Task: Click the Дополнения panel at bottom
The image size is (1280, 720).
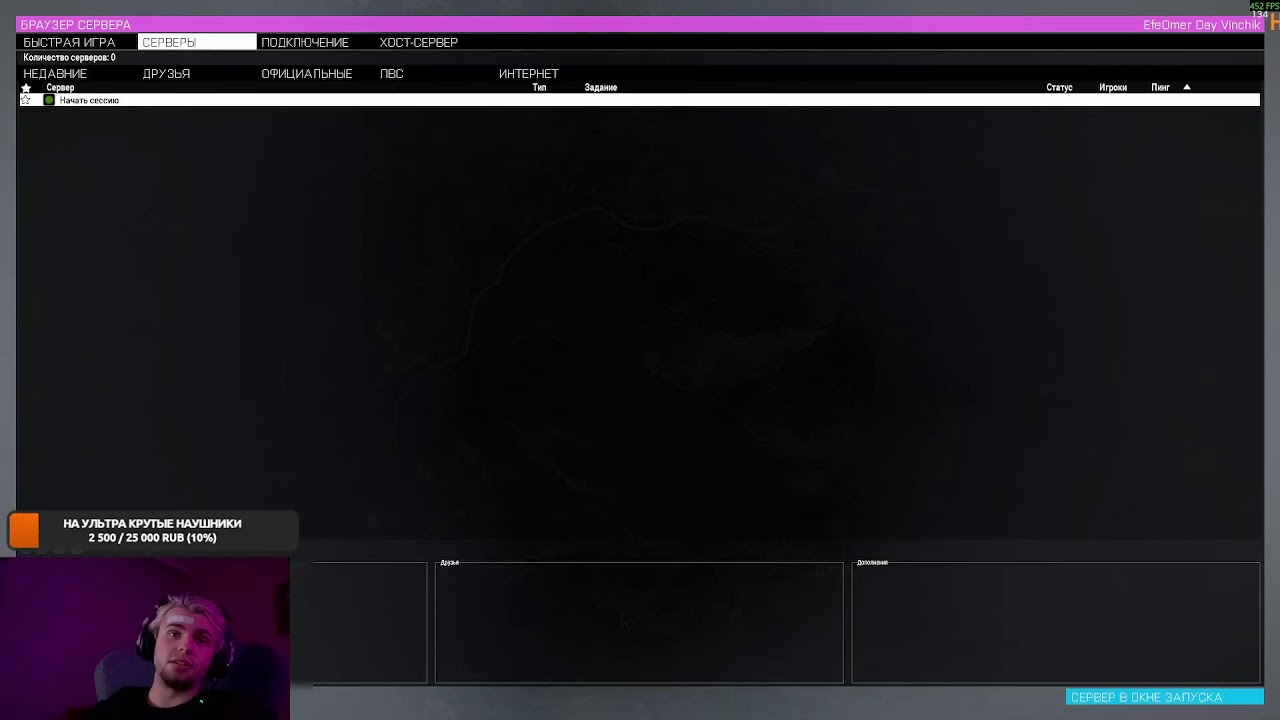Action: click(x=1056, y=622)
